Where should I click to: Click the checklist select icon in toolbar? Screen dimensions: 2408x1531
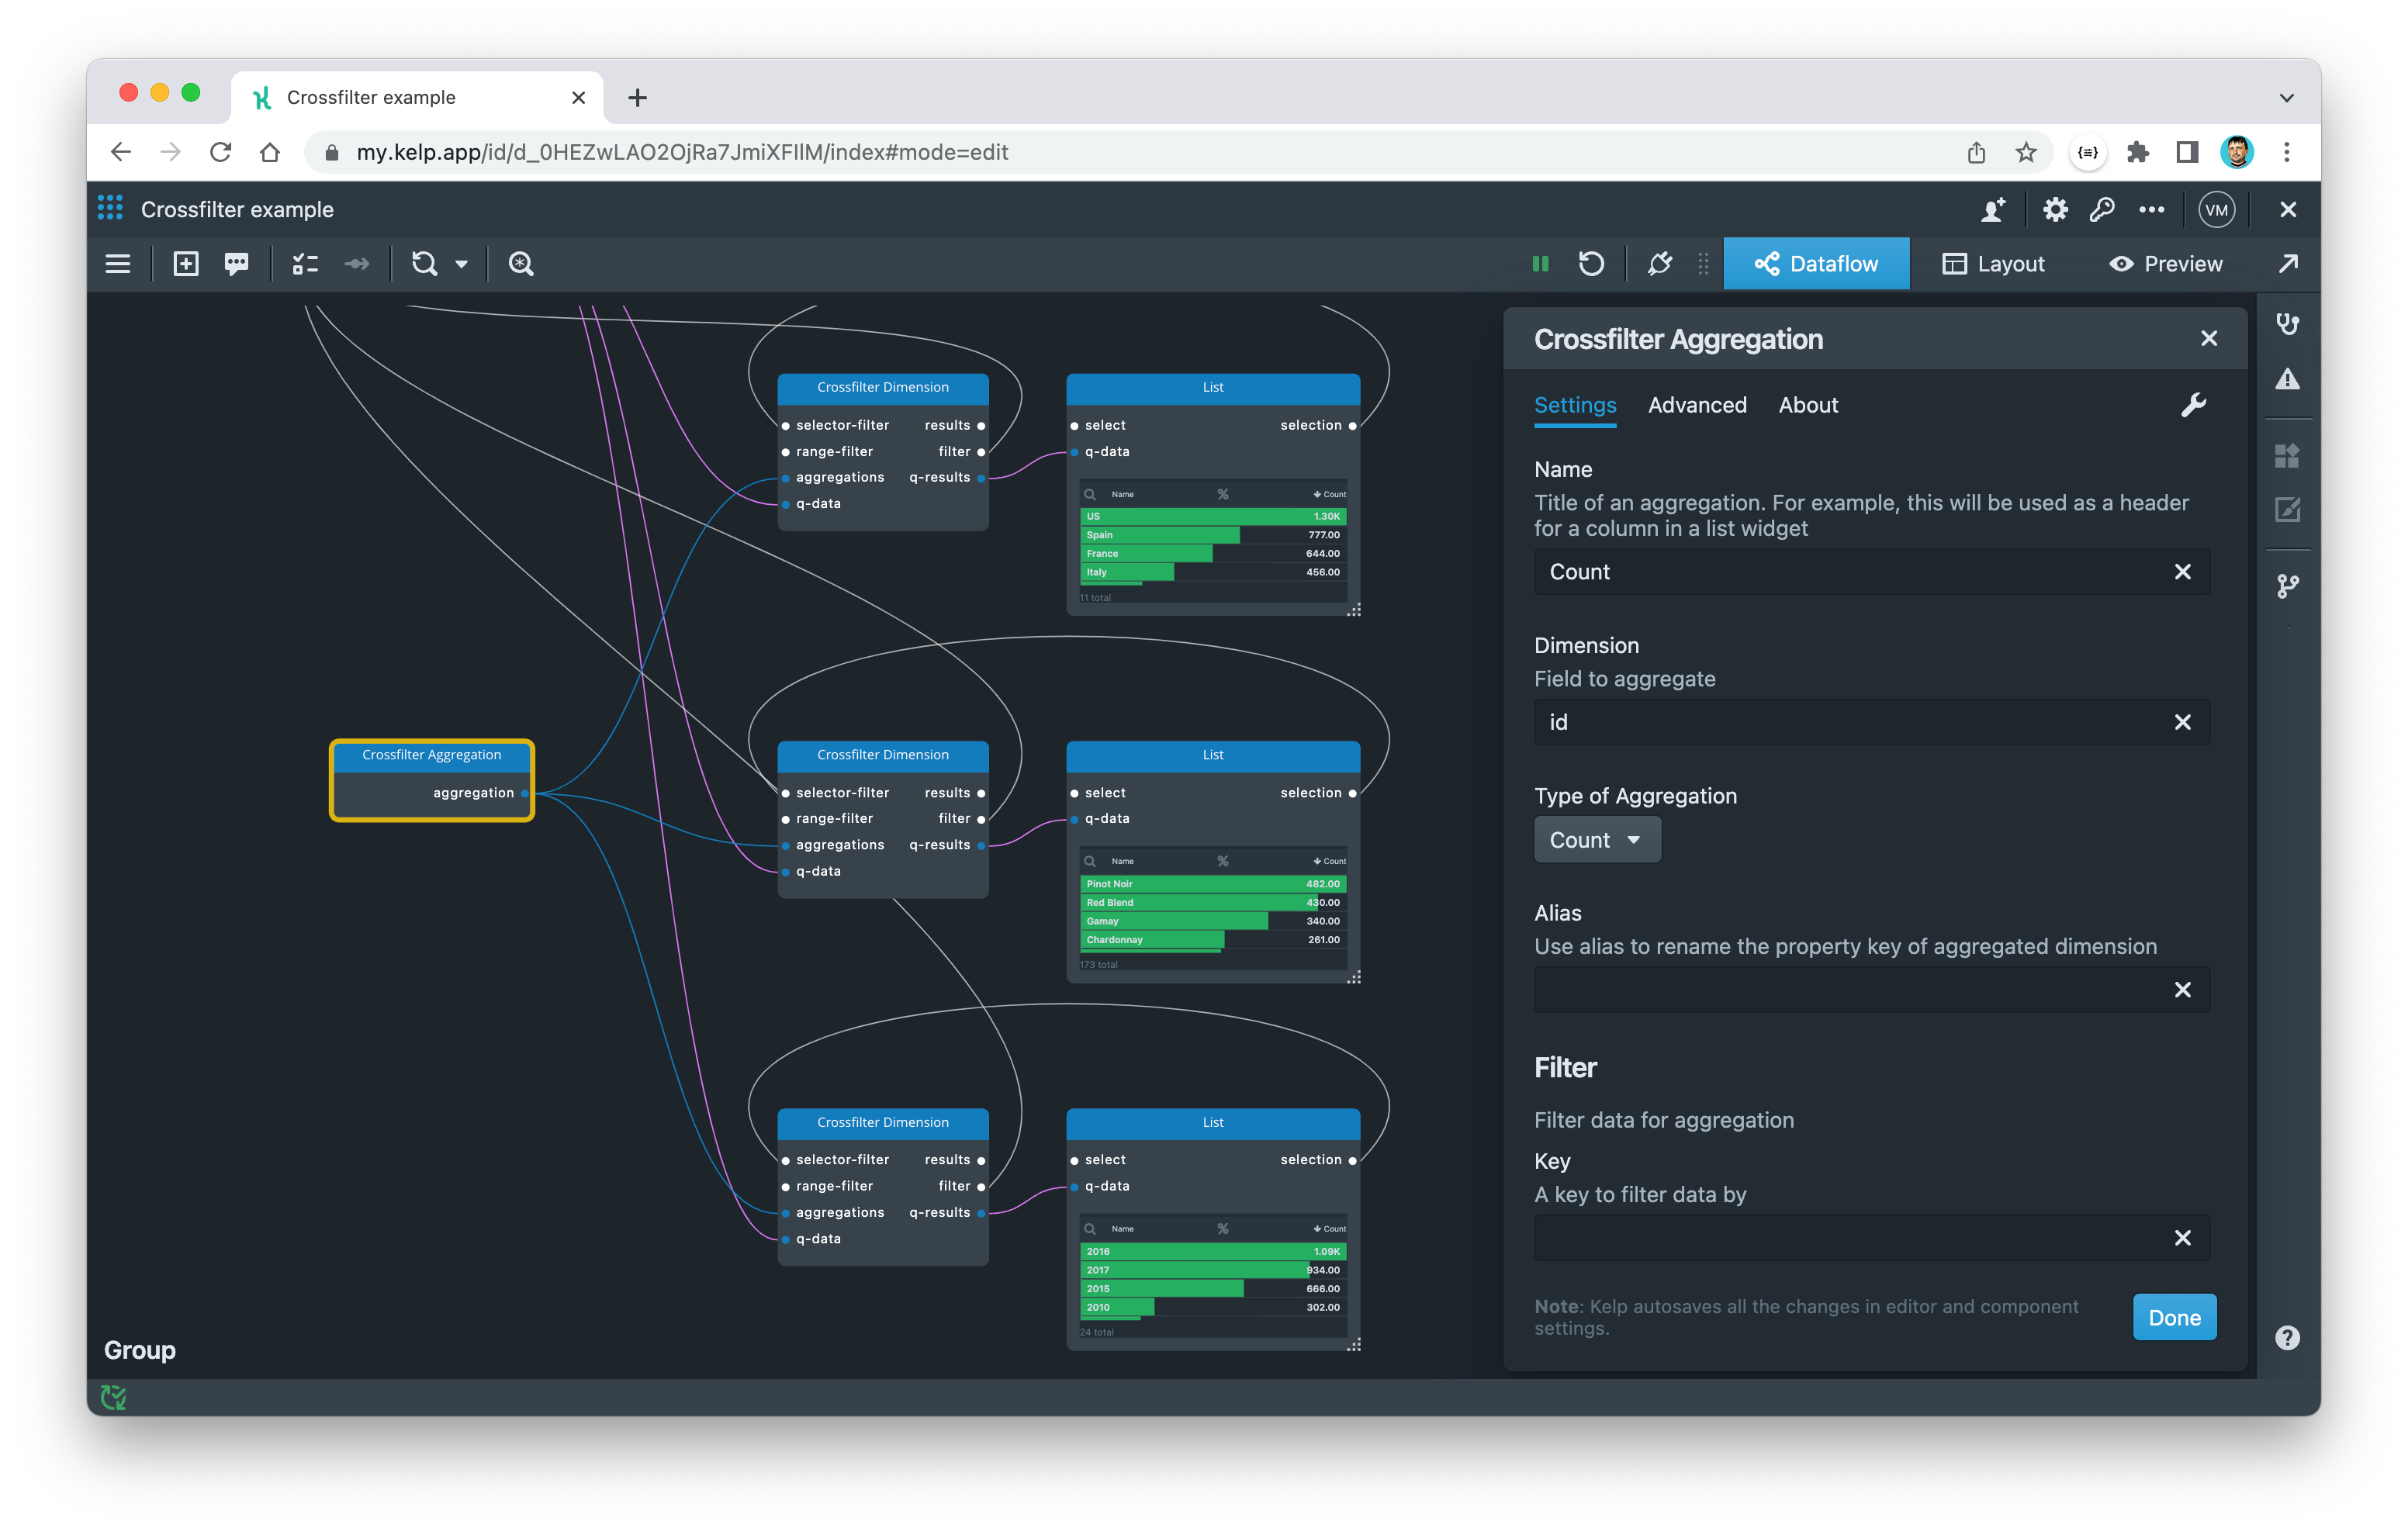coord(305,264)
